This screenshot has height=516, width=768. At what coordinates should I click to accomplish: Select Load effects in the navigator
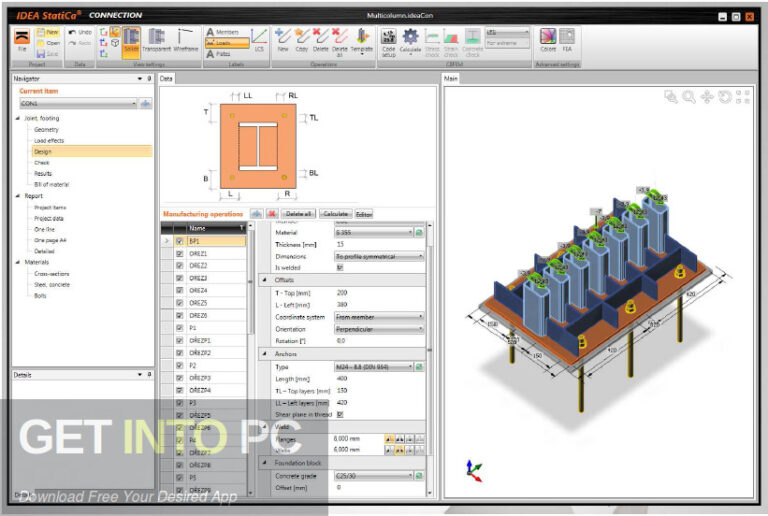point(49,141)
